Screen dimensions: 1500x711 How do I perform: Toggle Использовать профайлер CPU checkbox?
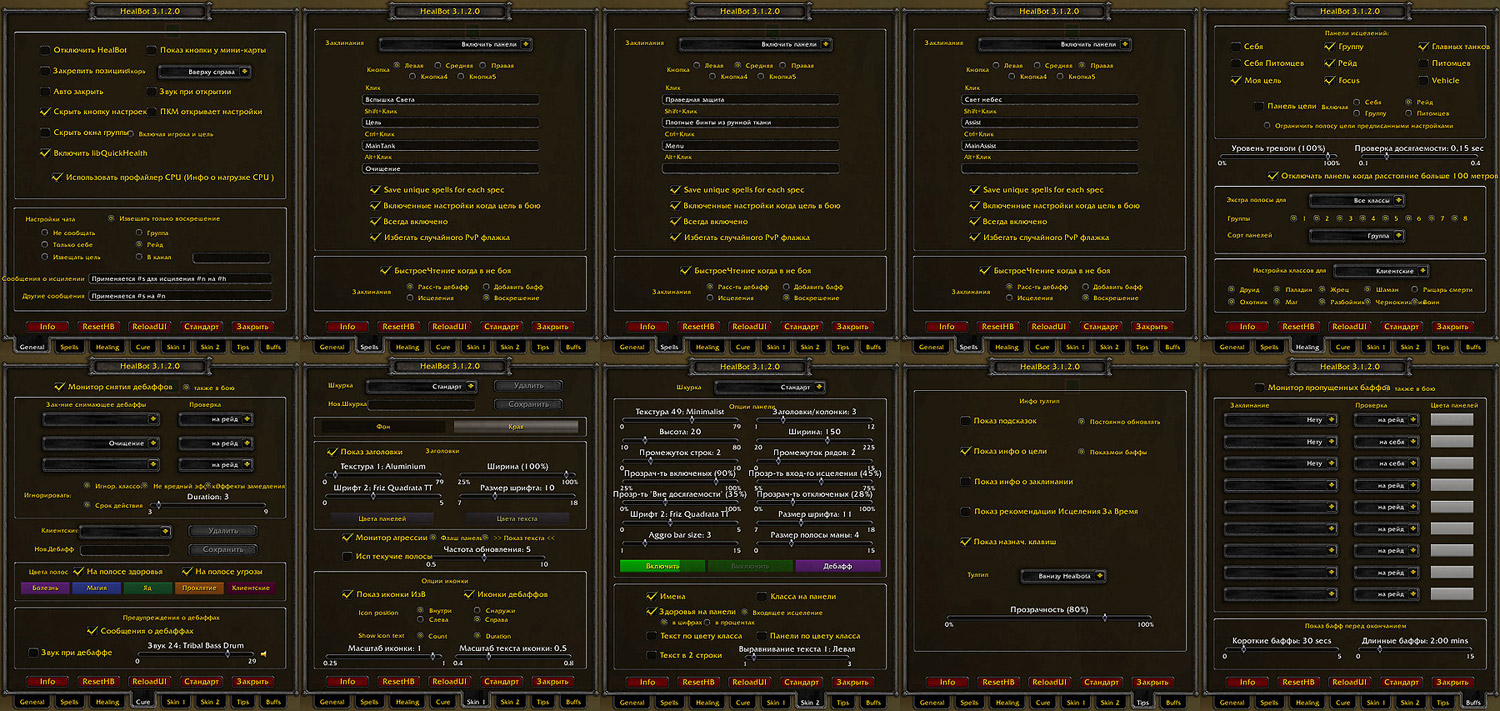point(57,177)
